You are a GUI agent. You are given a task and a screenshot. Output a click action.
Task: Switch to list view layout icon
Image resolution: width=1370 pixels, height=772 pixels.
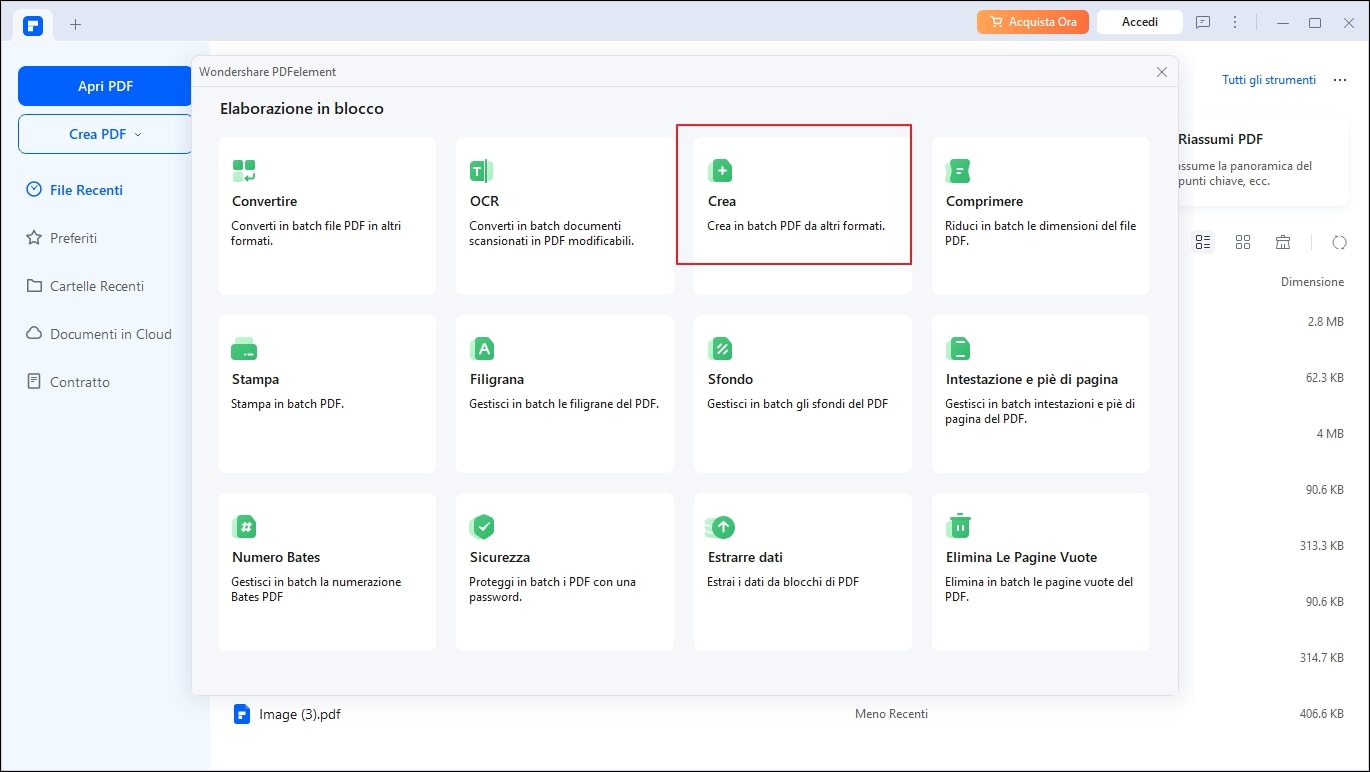click(x=1203, y=242)
